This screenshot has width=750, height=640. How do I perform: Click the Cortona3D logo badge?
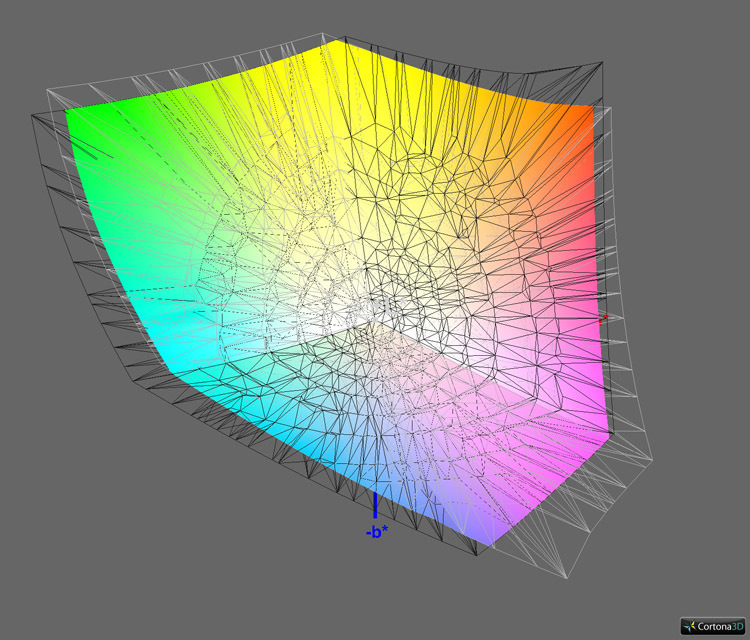(713, 626)
